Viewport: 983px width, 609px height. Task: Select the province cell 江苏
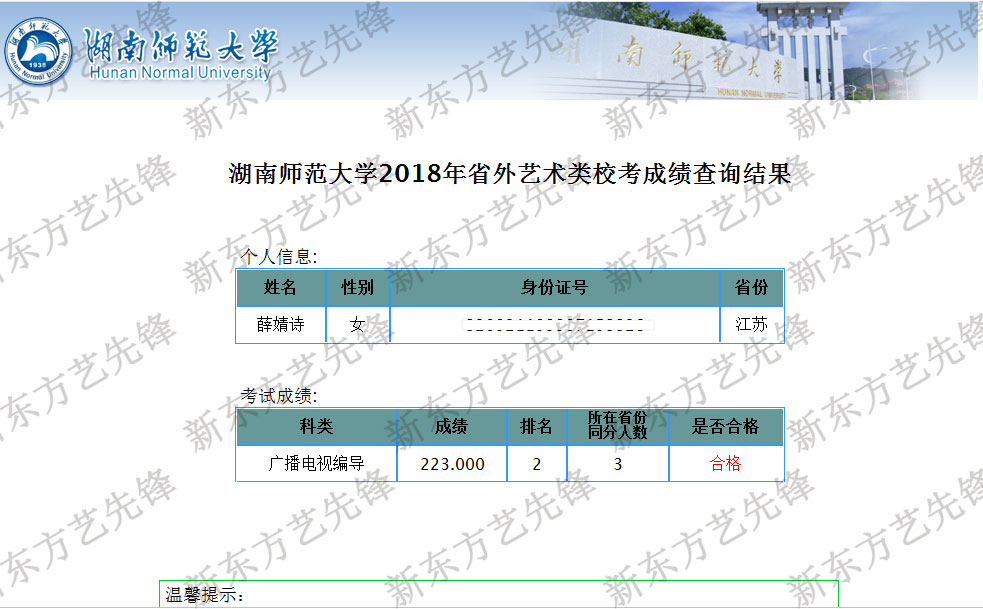[x=752, y=324]
